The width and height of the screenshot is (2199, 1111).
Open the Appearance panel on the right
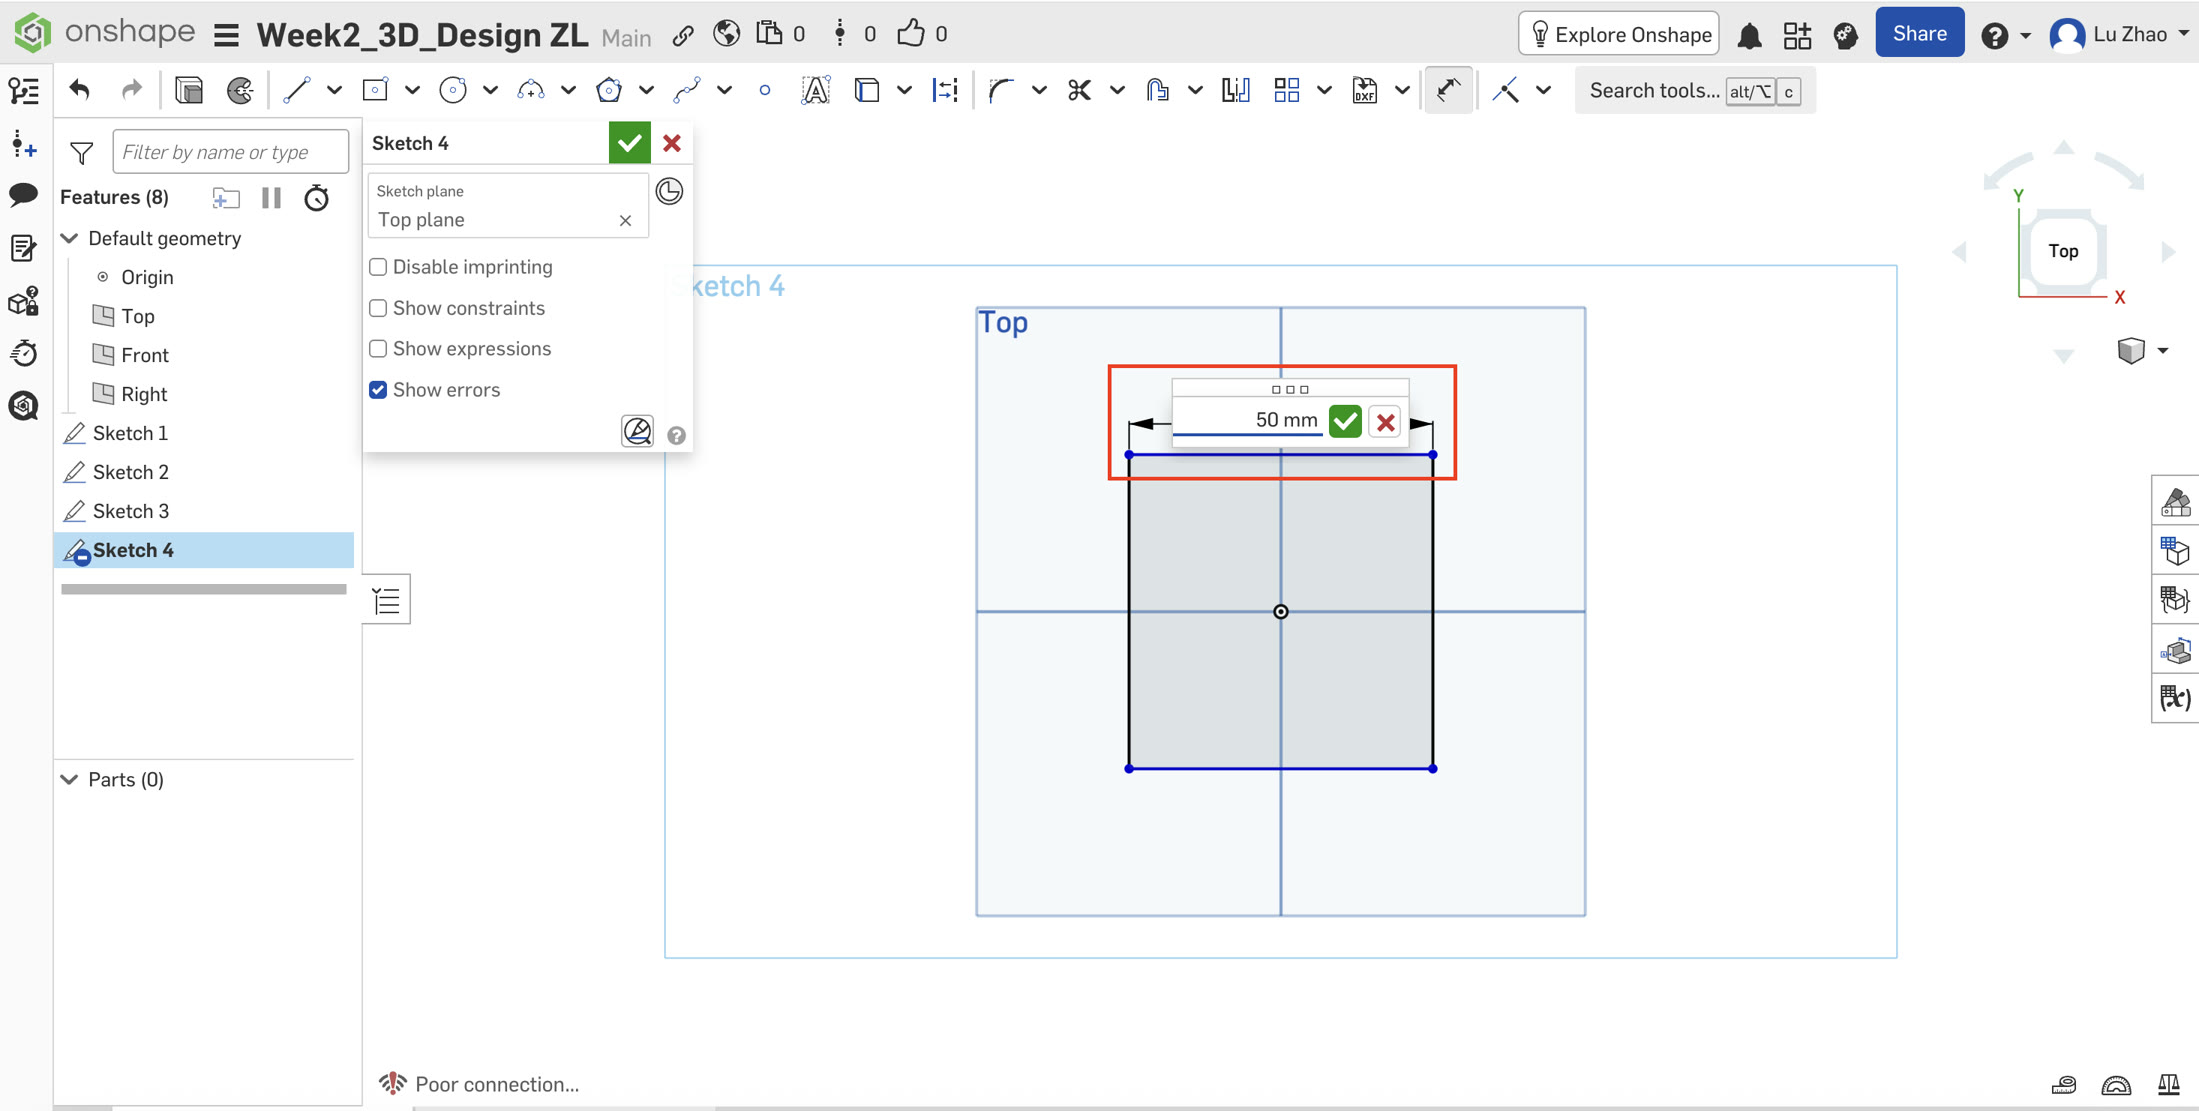pyautogui.click(x=2176, y=502)
